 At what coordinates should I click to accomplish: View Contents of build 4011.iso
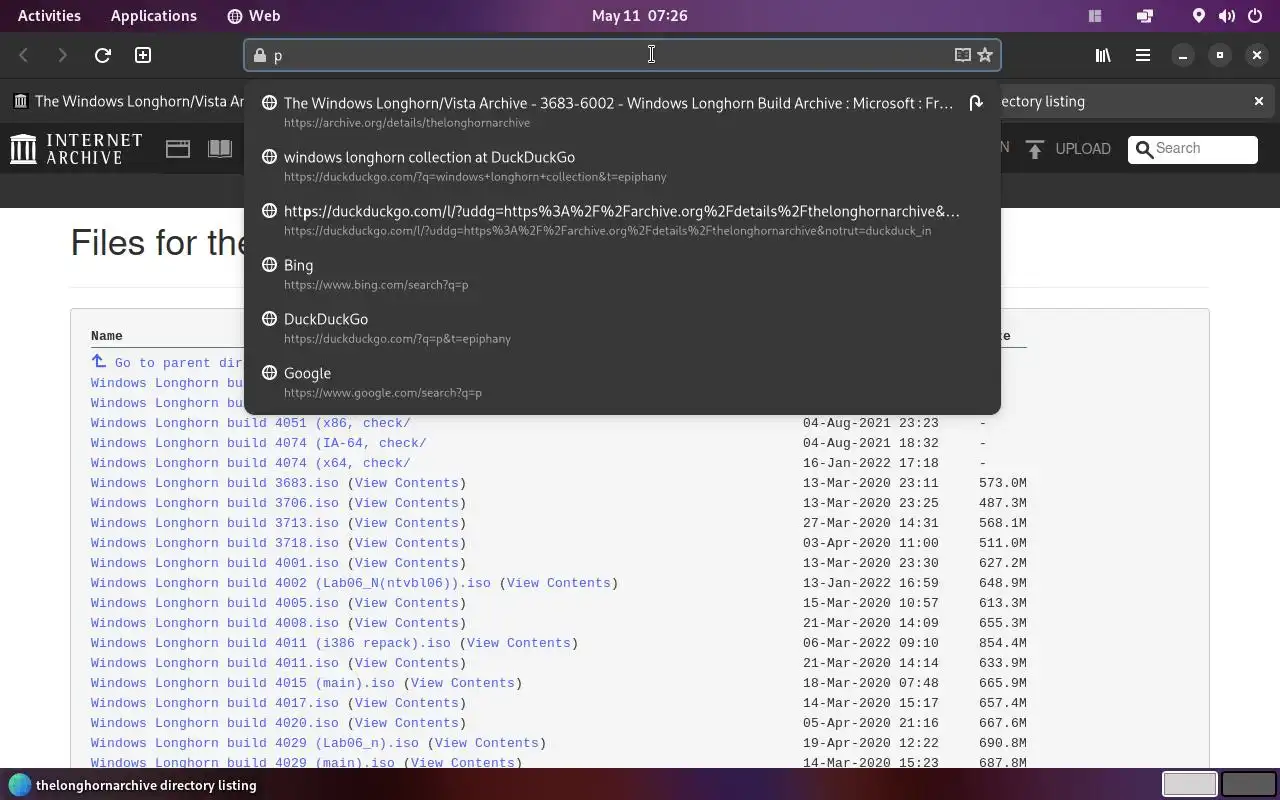point(407,663)
